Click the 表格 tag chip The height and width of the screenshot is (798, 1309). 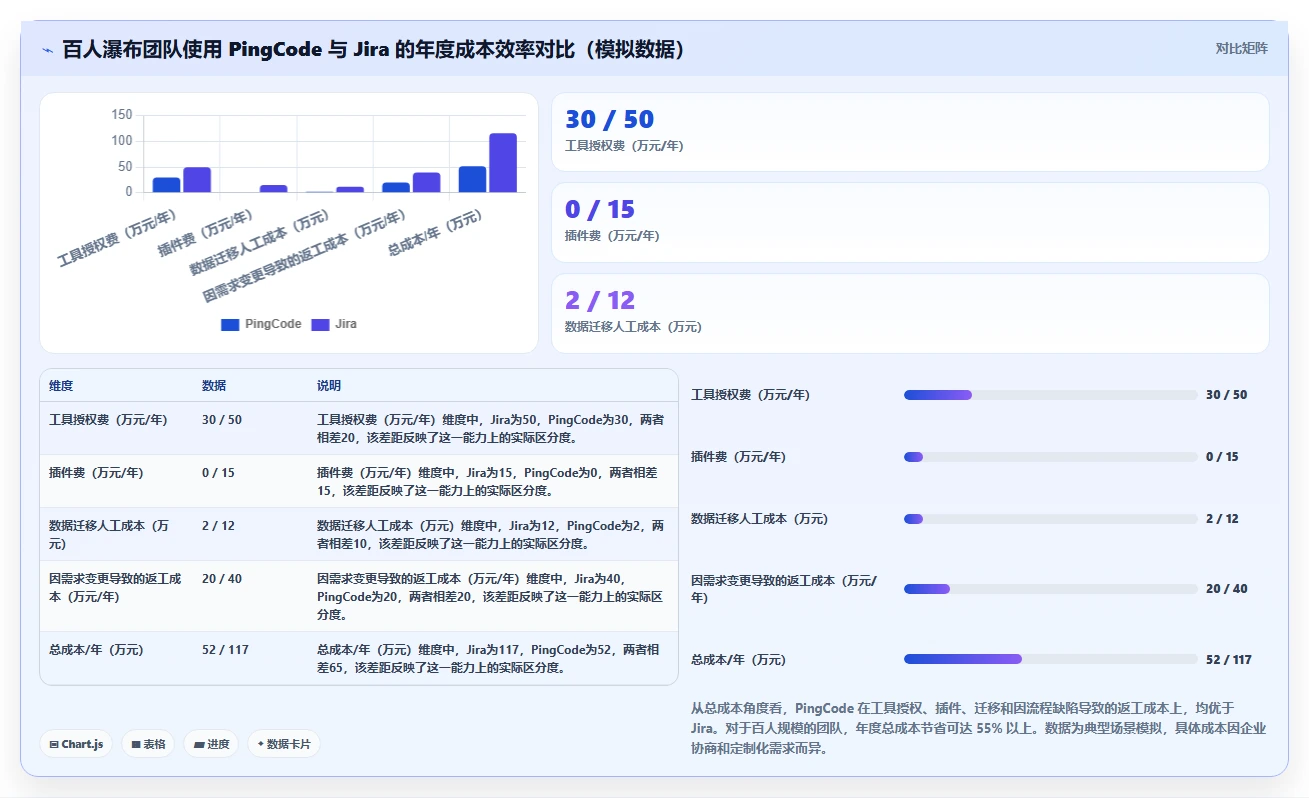[148, 744]
